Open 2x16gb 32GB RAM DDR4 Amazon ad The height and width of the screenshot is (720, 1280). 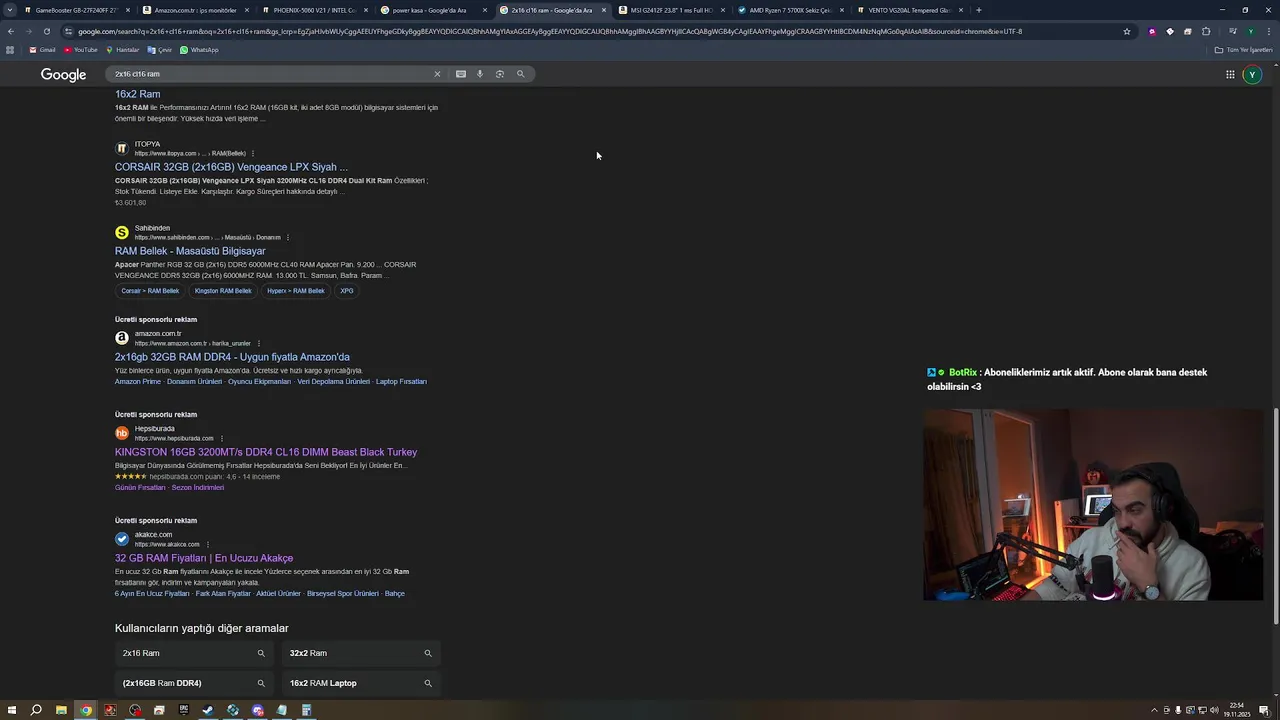pyautogui.click(x=232, y=357)
